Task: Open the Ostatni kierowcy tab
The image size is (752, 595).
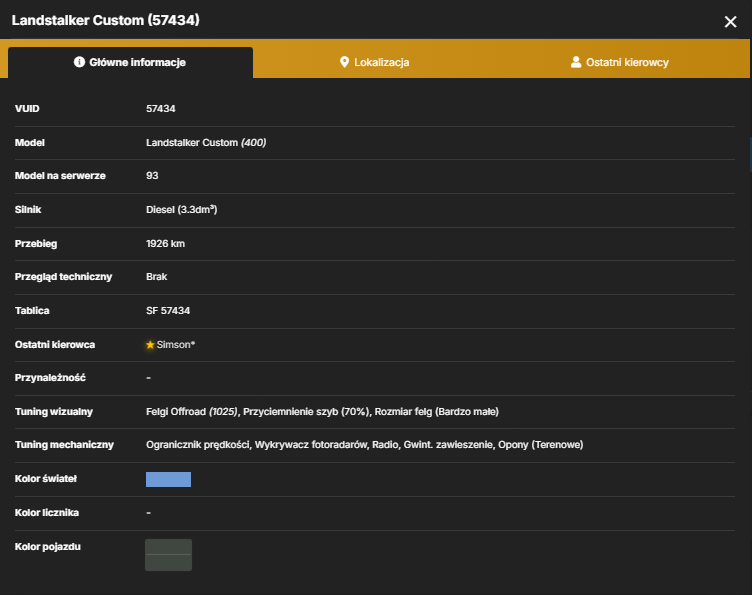Action: [x=620, y=62]
